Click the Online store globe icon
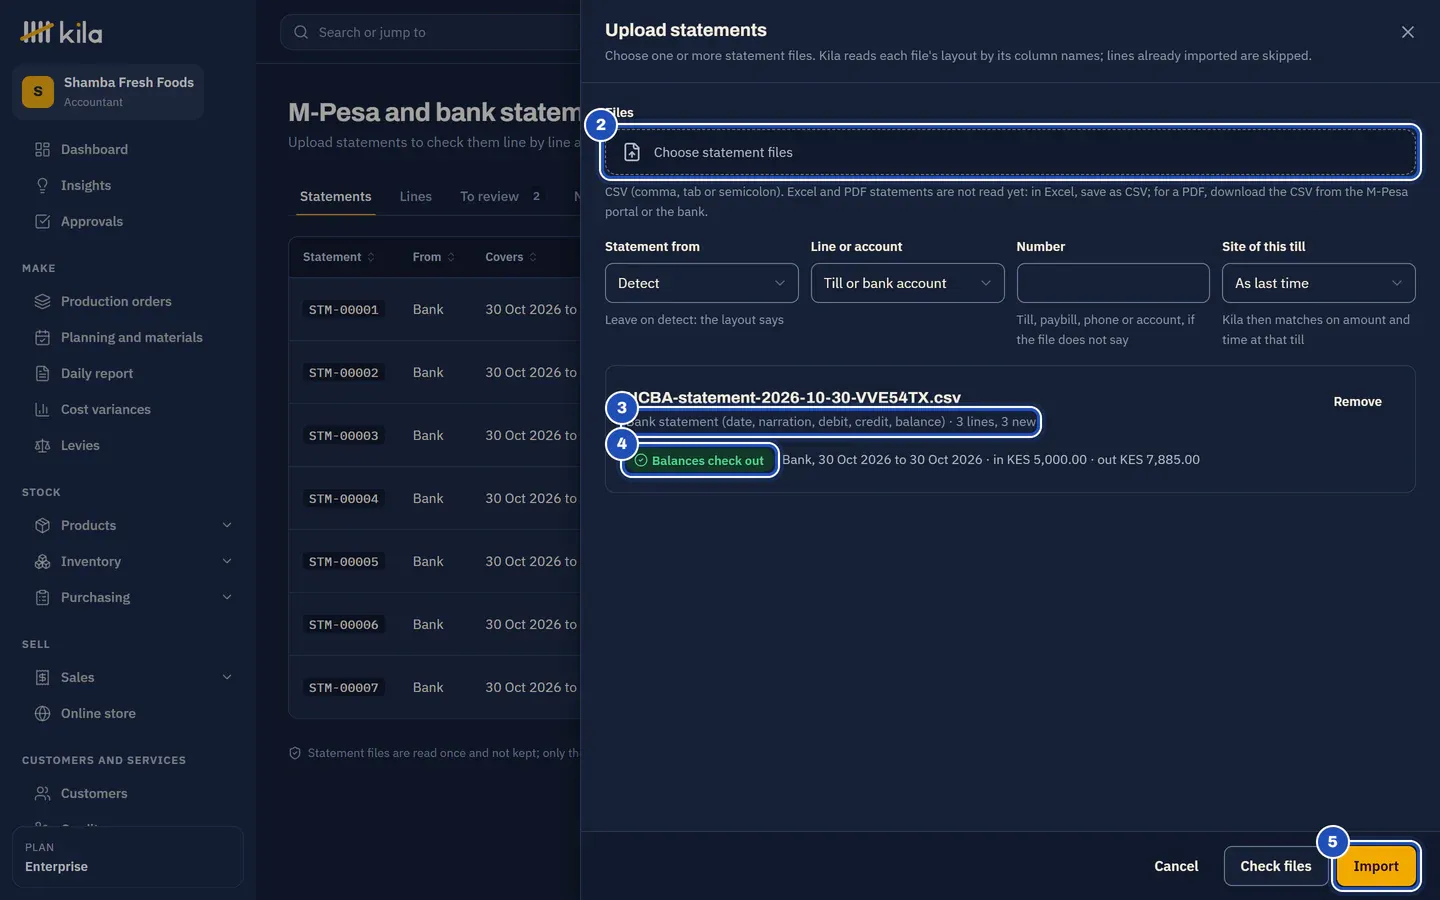 tap(42, 713)
